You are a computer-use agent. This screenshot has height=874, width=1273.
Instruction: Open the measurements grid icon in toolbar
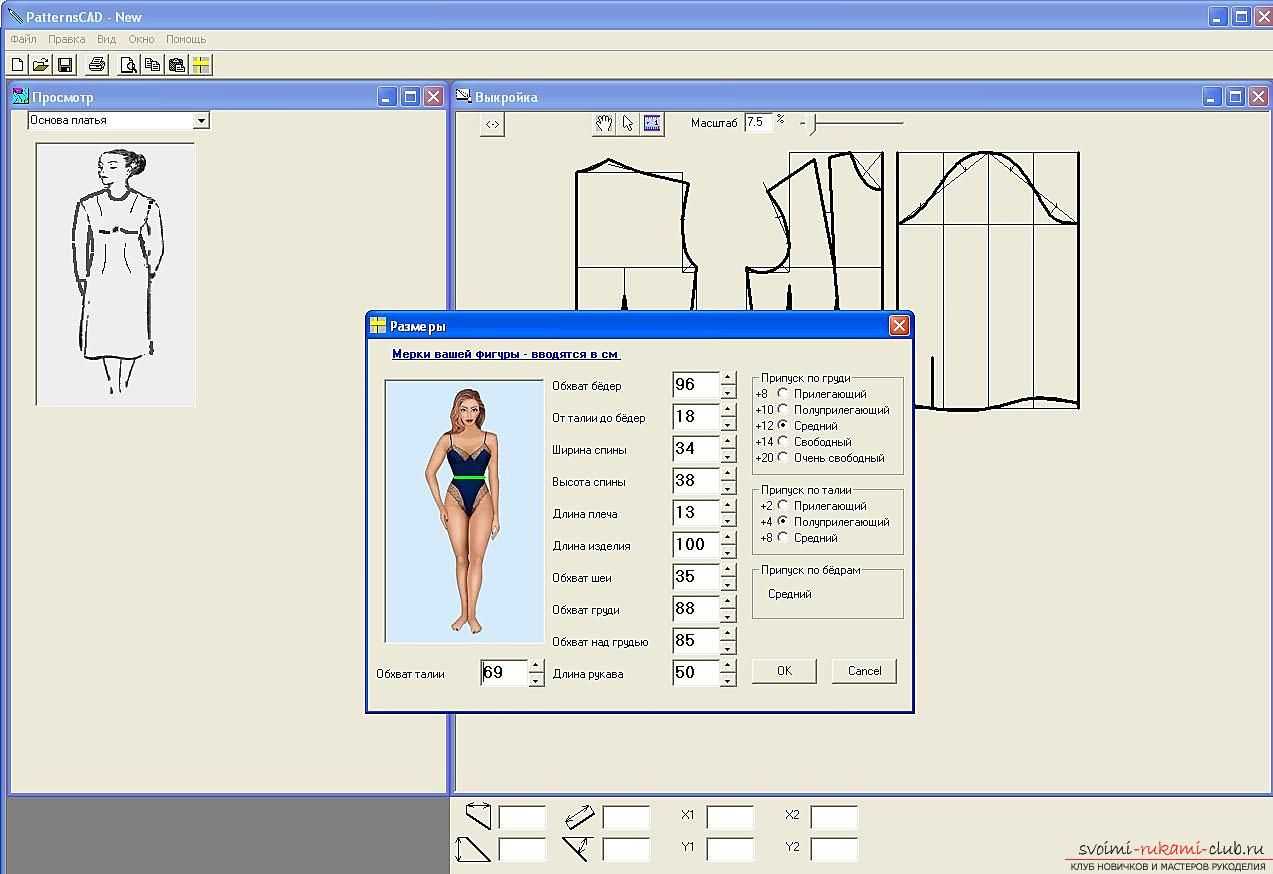click(201, 65)
